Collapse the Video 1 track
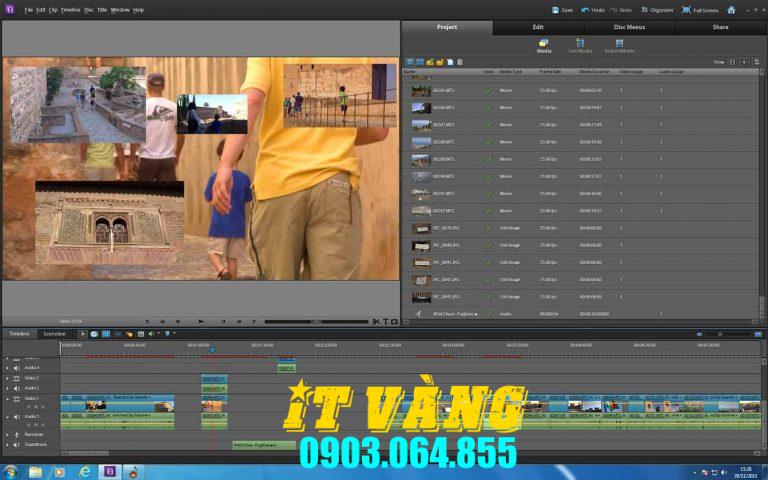 [x=7, y=399]
